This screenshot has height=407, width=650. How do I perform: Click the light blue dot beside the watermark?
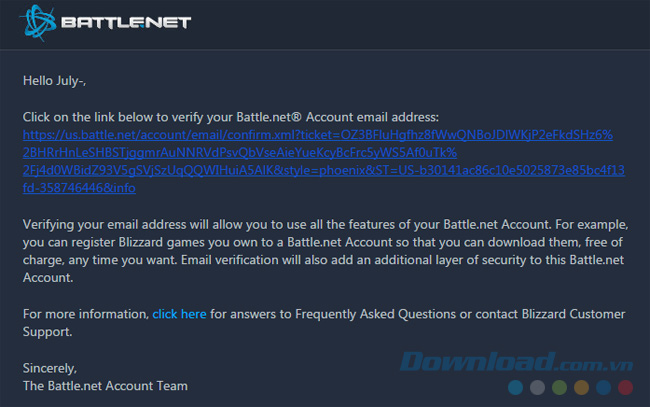coord(516,386)
